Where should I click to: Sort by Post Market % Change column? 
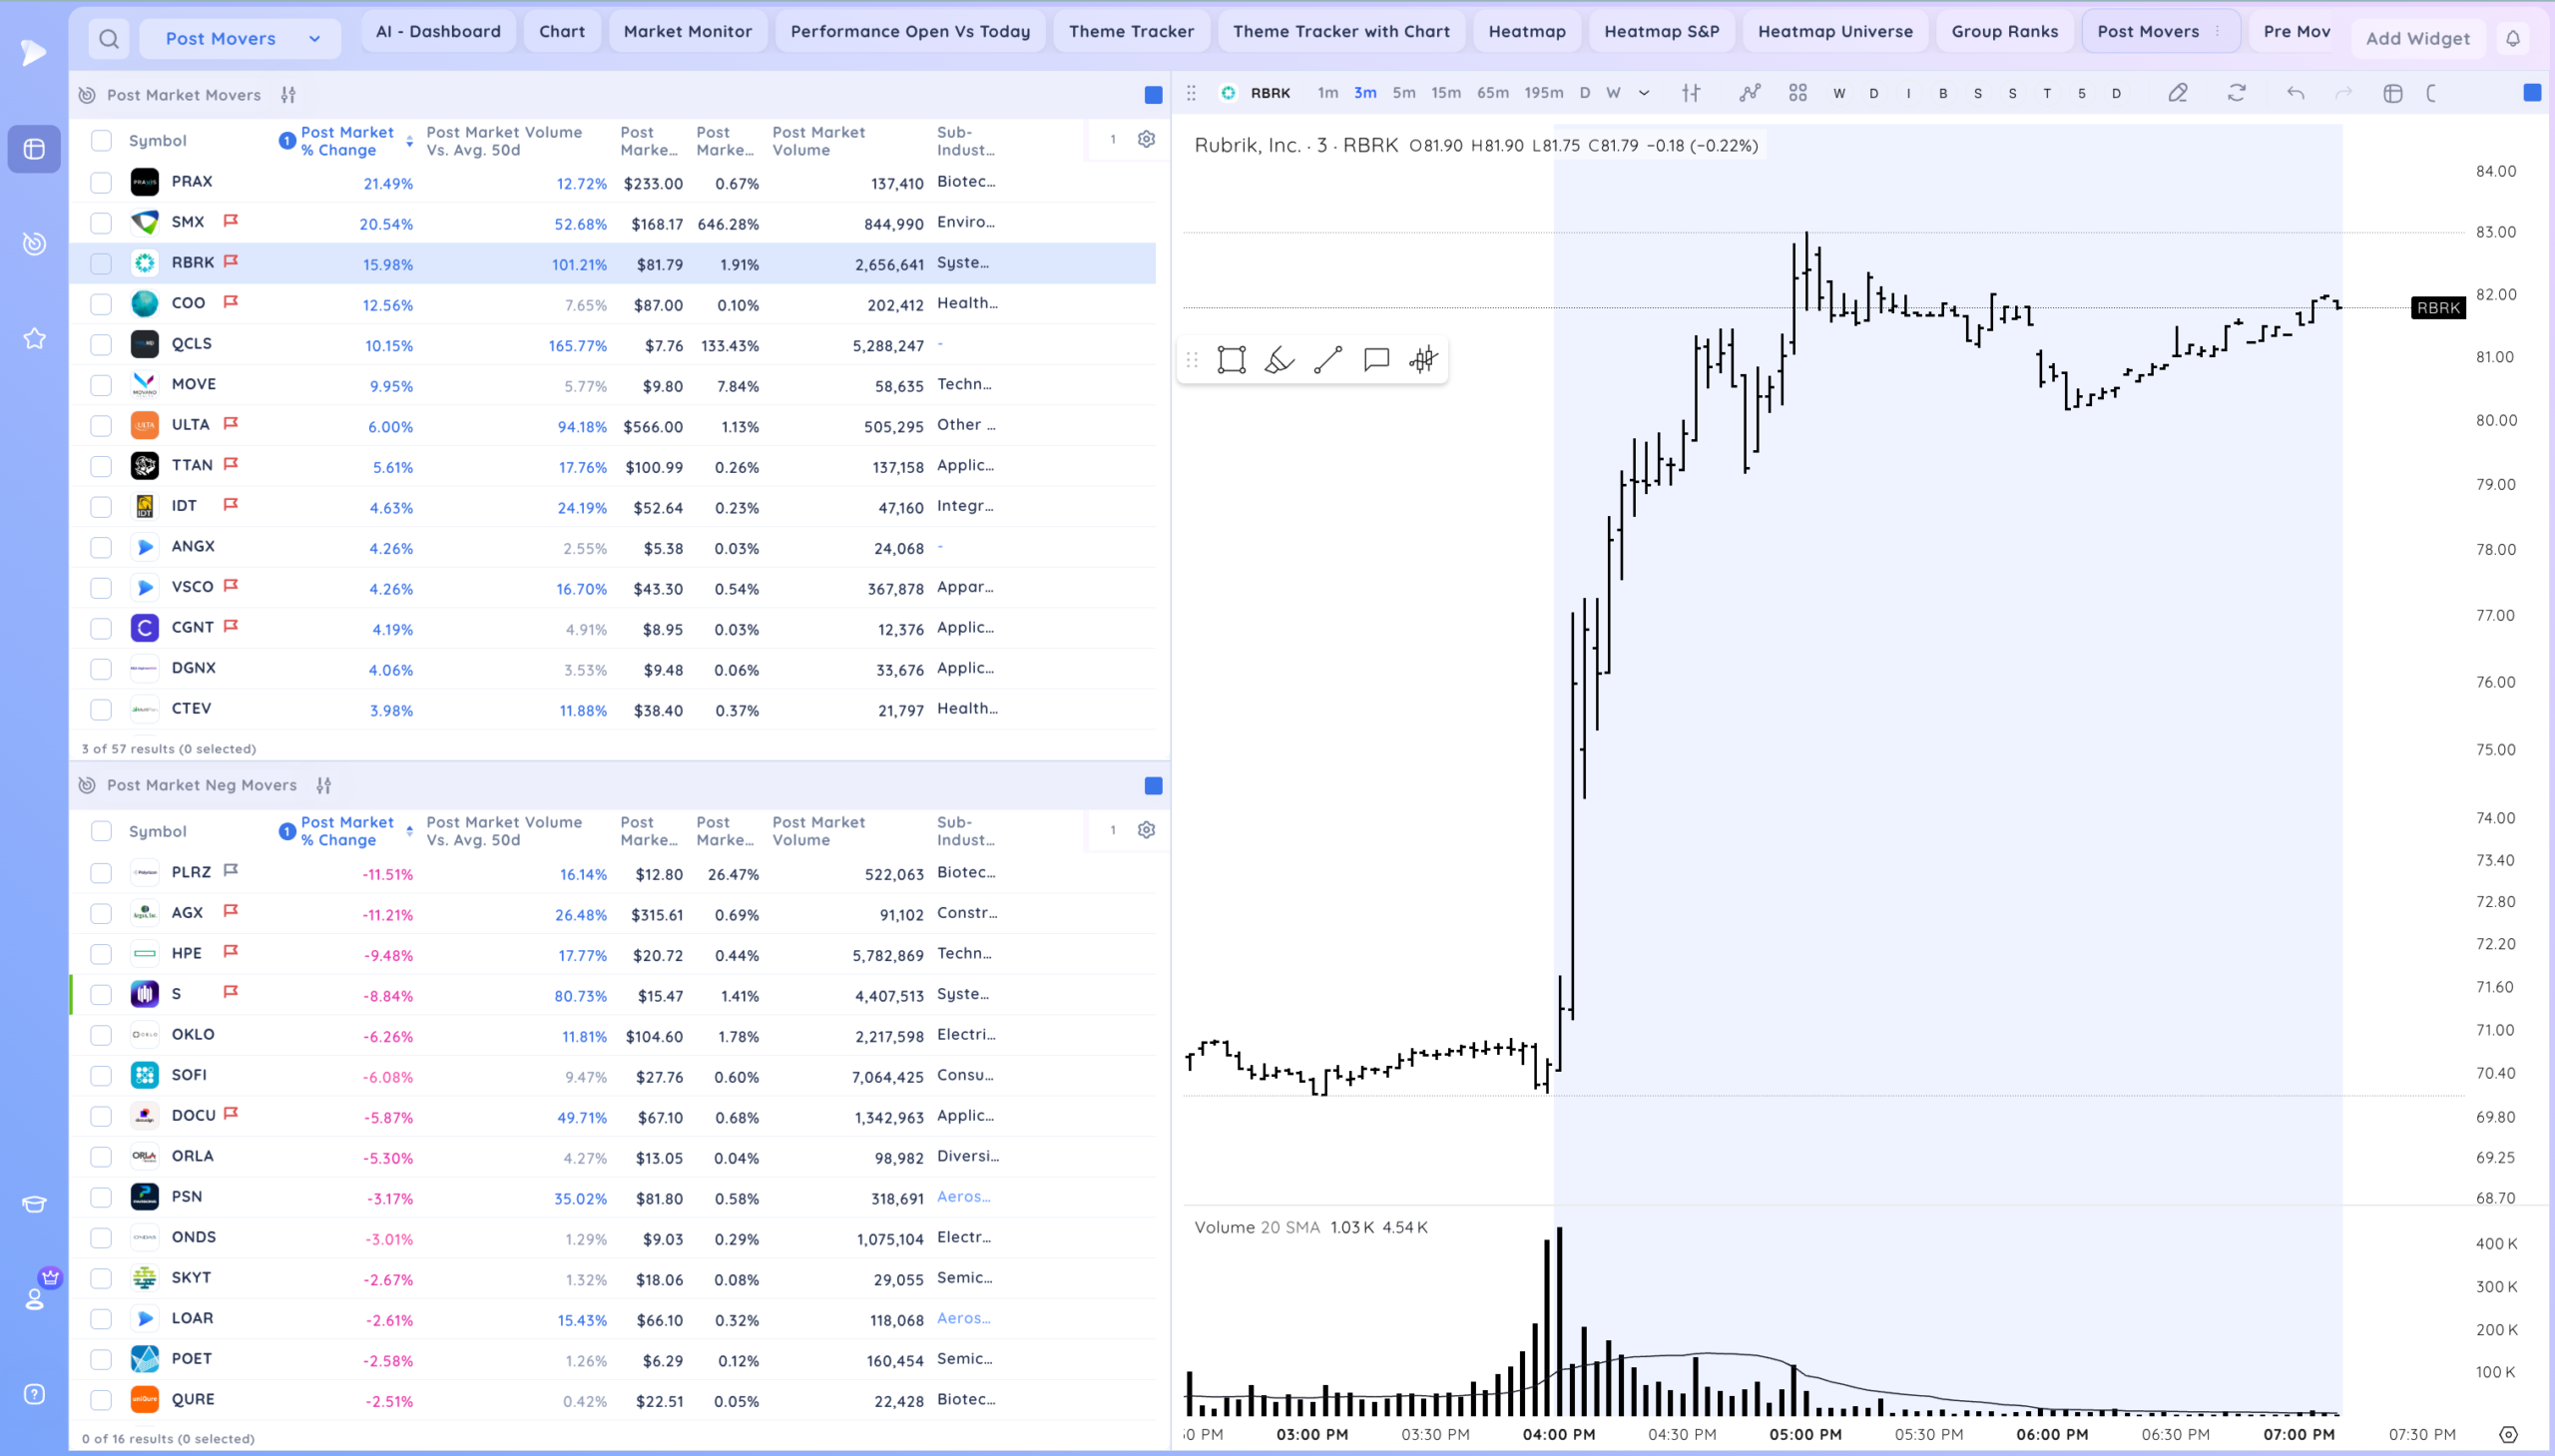click(346, 141)
